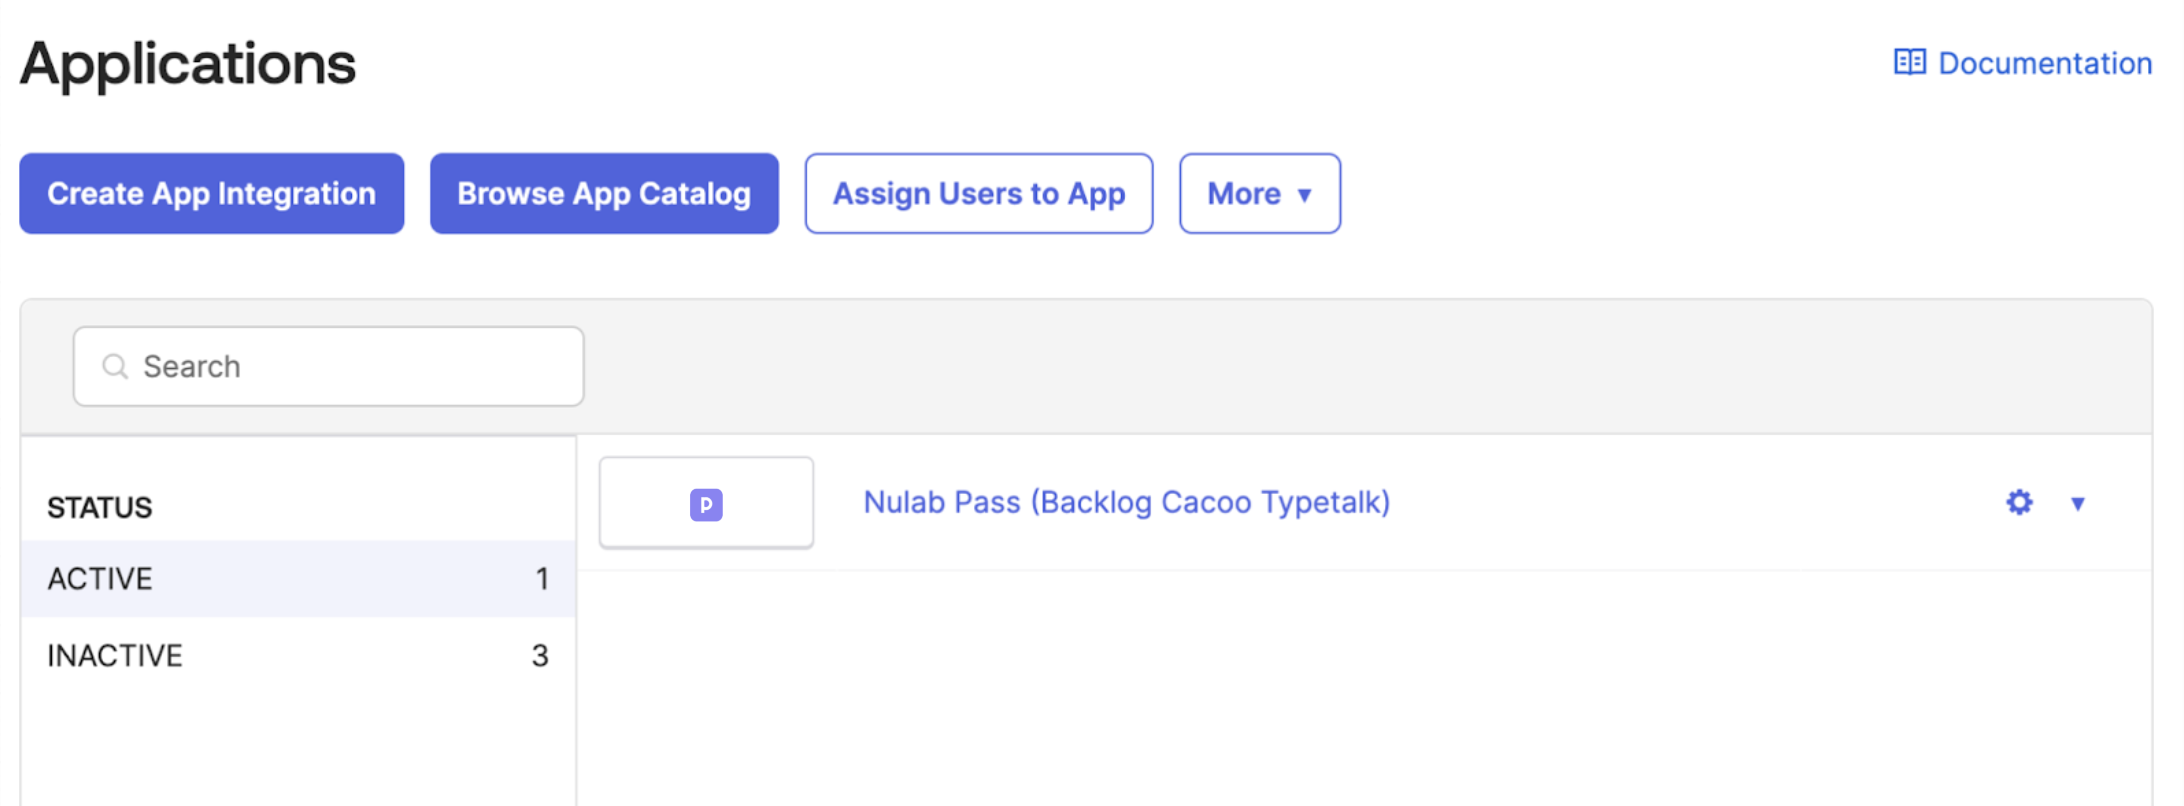This screenshot has height=806, width=2184.
Task: Select the ACTIVE status filter
Action: point(100,579)
